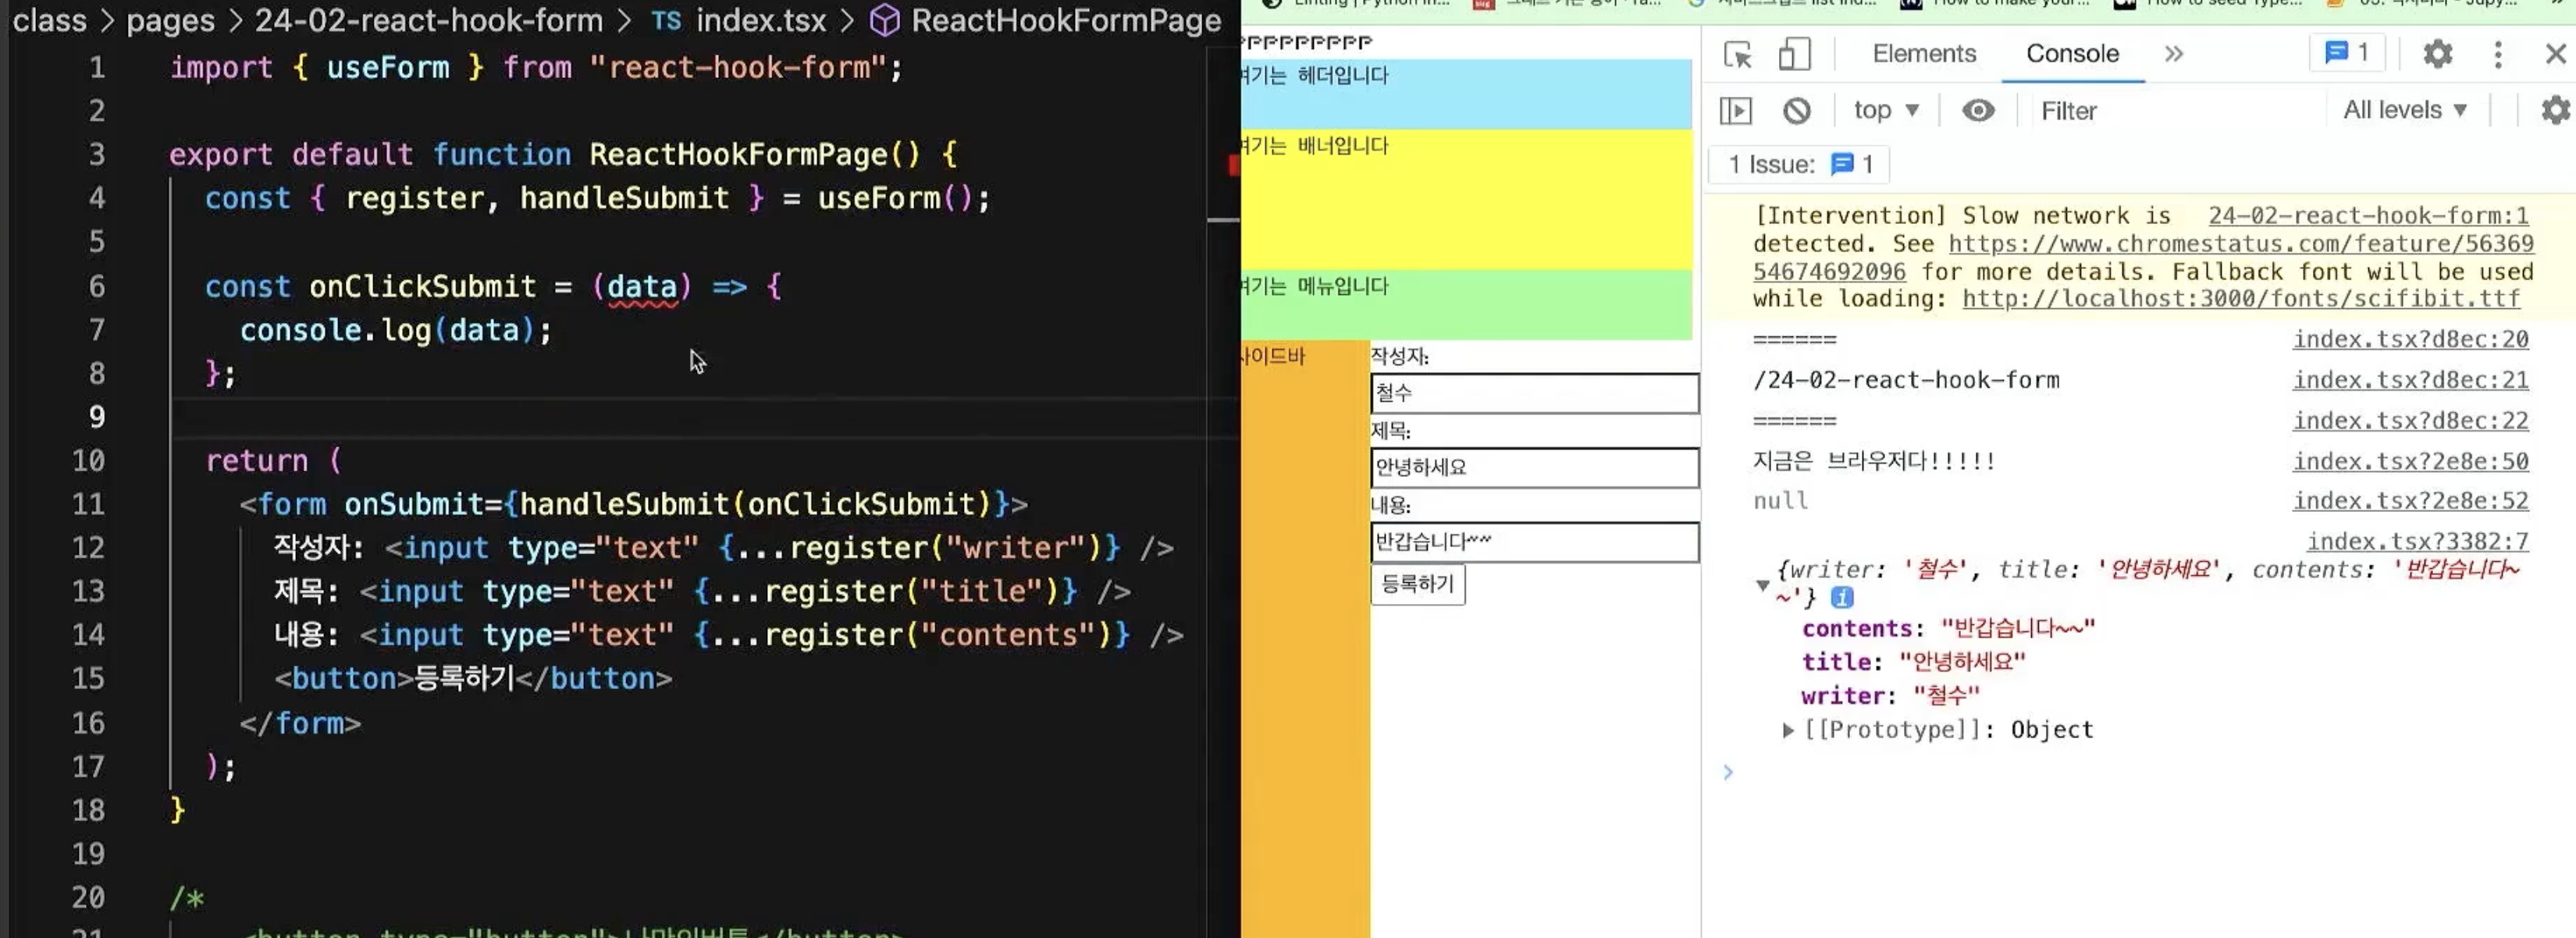Open the 24-02-react-hook-form:1 source link
Viewport: 2576px width, 938px height.
2368,216
